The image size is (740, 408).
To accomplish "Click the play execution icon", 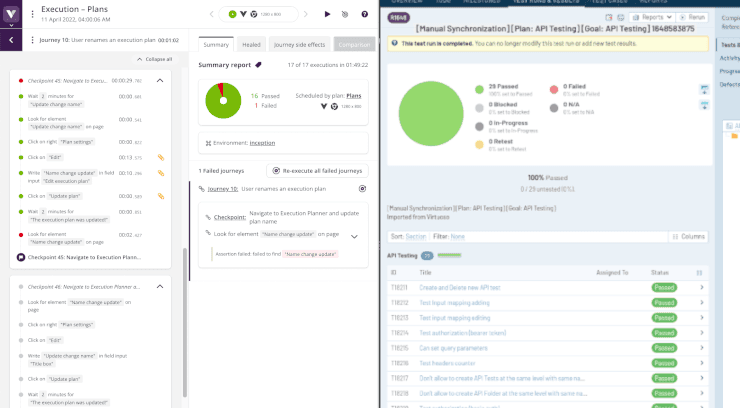I will pyautogui.click(x=327, y=14).
